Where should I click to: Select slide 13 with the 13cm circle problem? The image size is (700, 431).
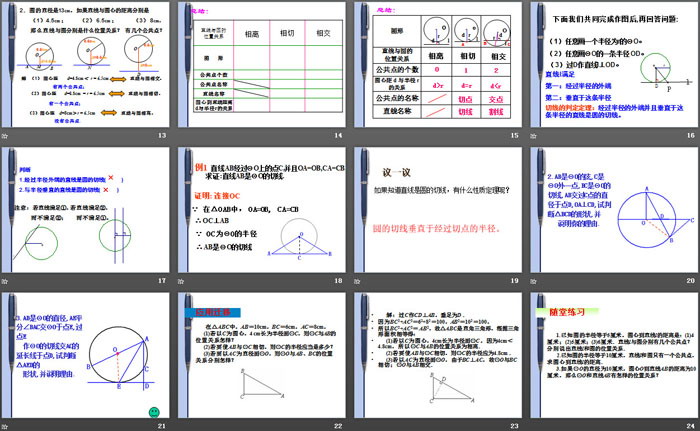[x=85, y=65]
